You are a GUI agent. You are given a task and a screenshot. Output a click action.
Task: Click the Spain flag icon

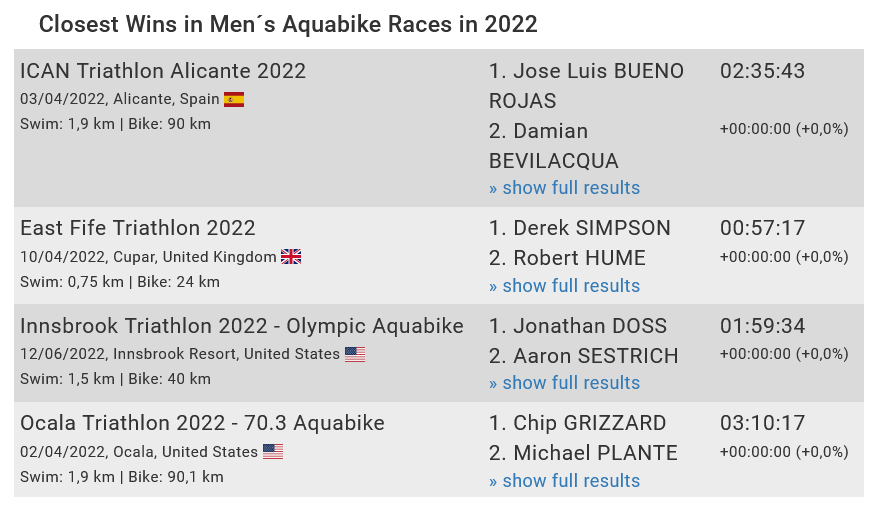[x=234, y=100]
